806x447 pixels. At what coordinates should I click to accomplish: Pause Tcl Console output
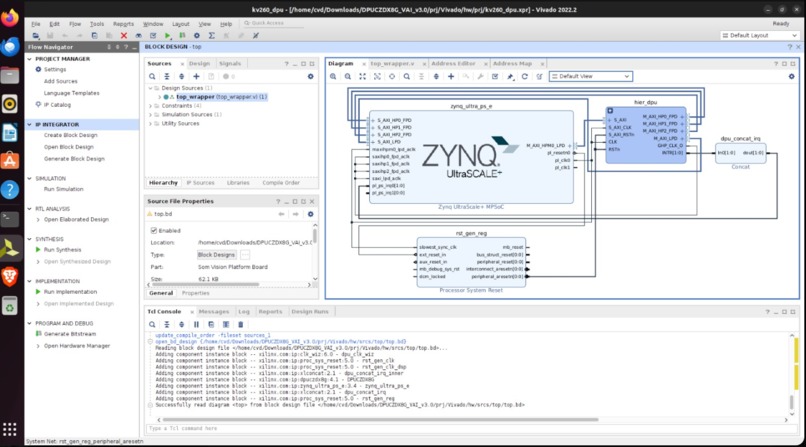click(196, 325)
